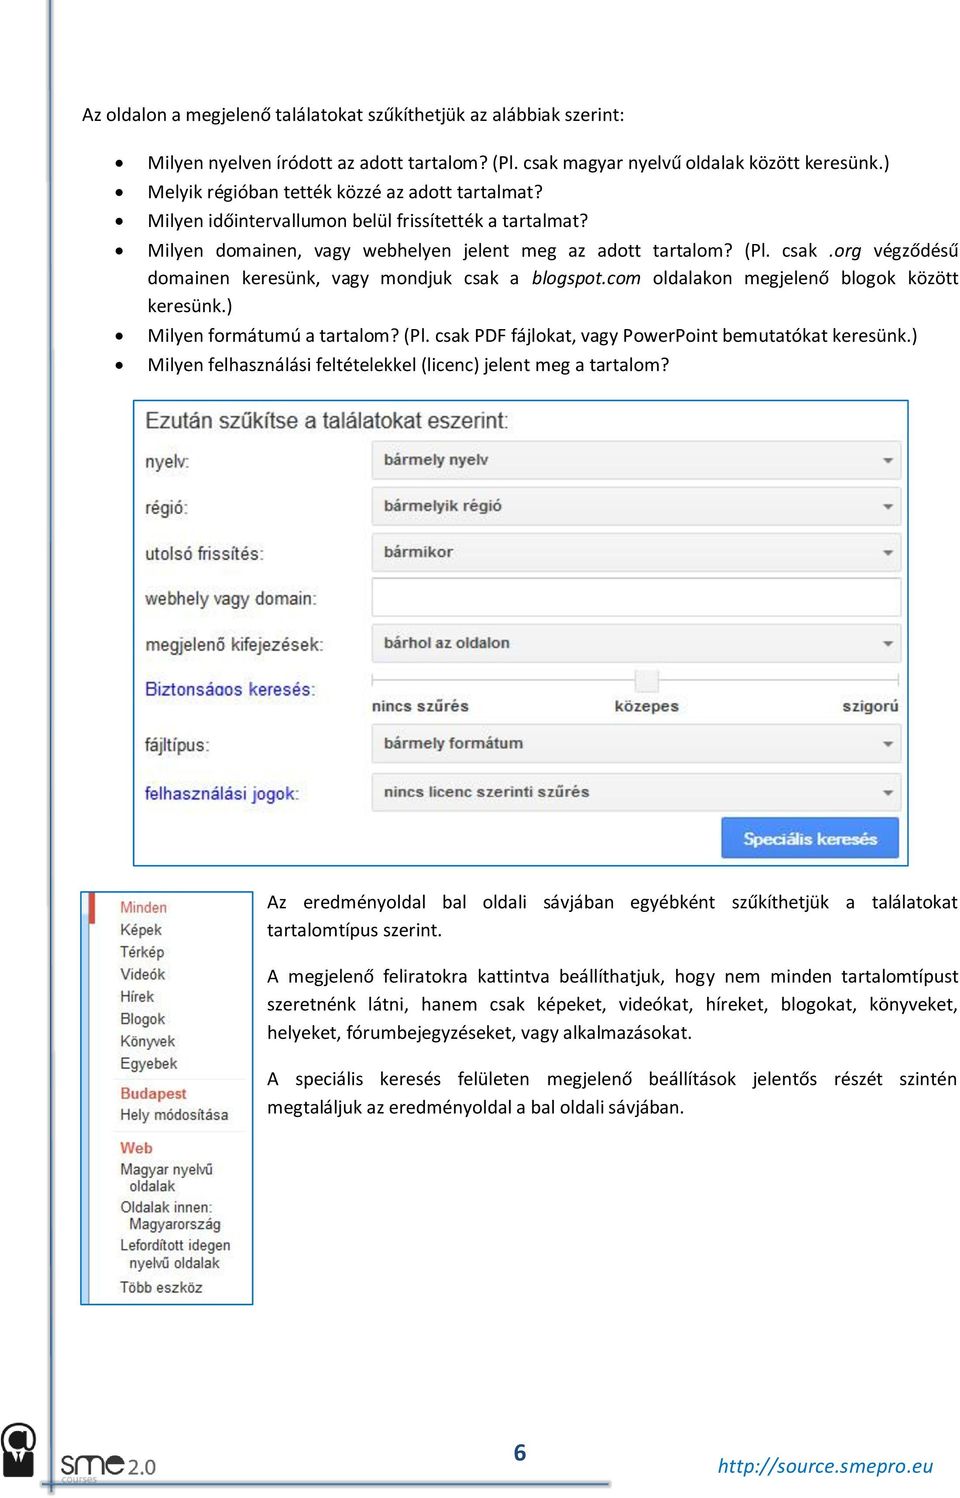Click the page number 6
This screenshot has height=1498, width=960.
point(520,1453)
